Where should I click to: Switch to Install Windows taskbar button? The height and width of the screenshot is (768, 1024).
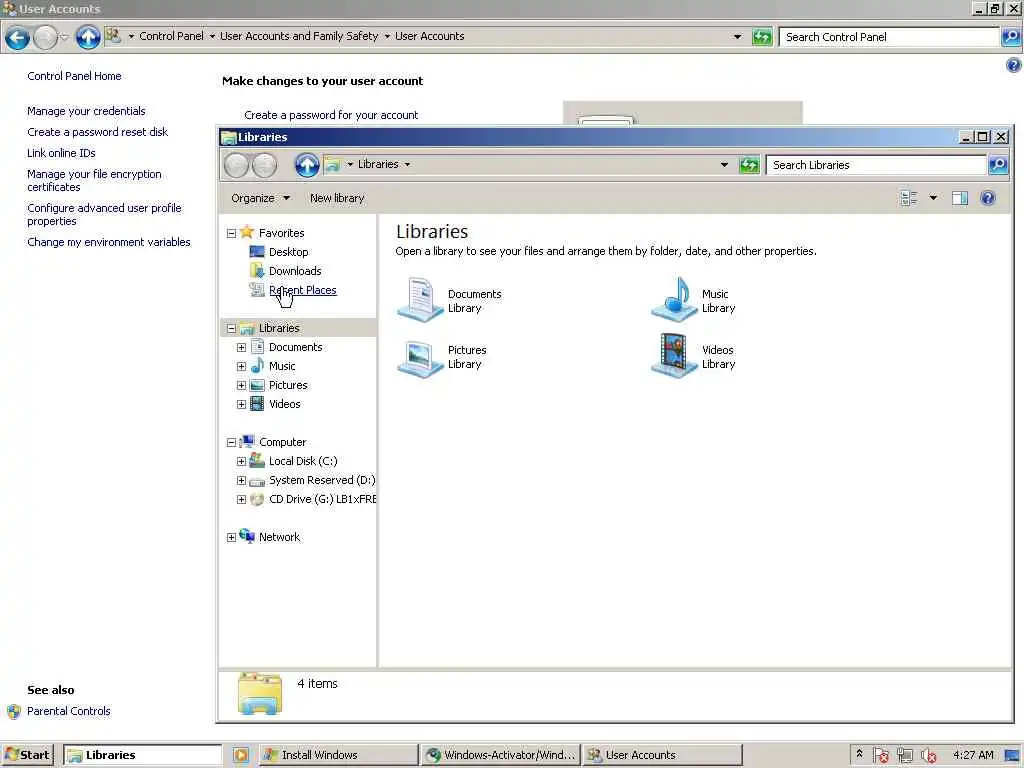tap(338, 755)
